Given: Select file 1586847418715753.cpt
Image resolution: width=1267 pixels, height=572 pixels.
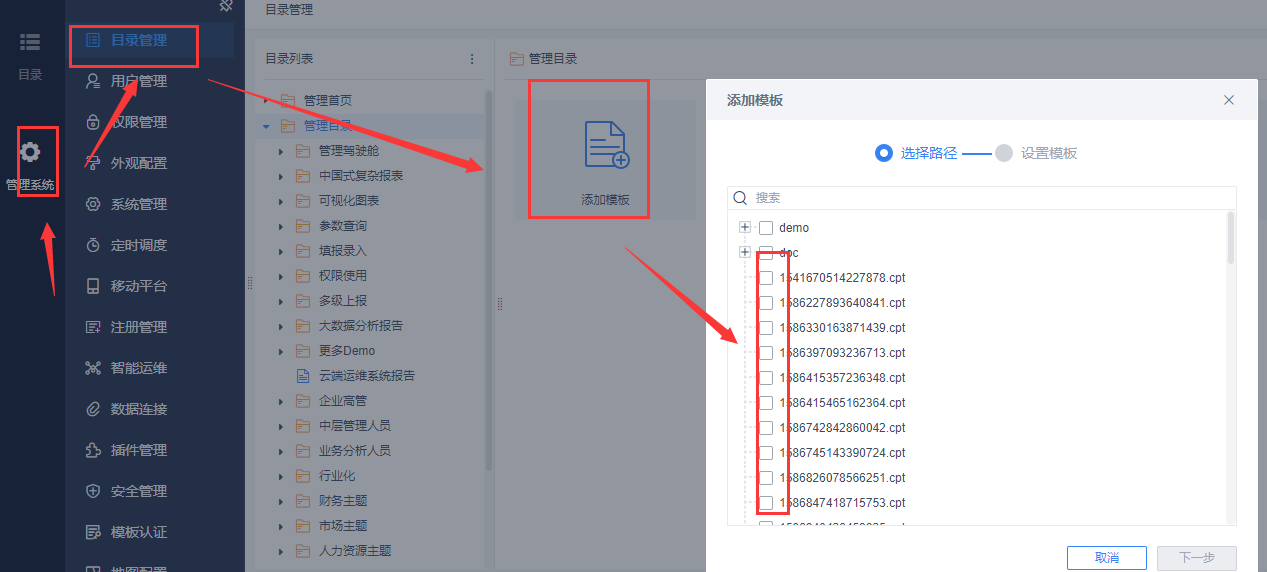Looking at the screenshot, I should (842, 503).
